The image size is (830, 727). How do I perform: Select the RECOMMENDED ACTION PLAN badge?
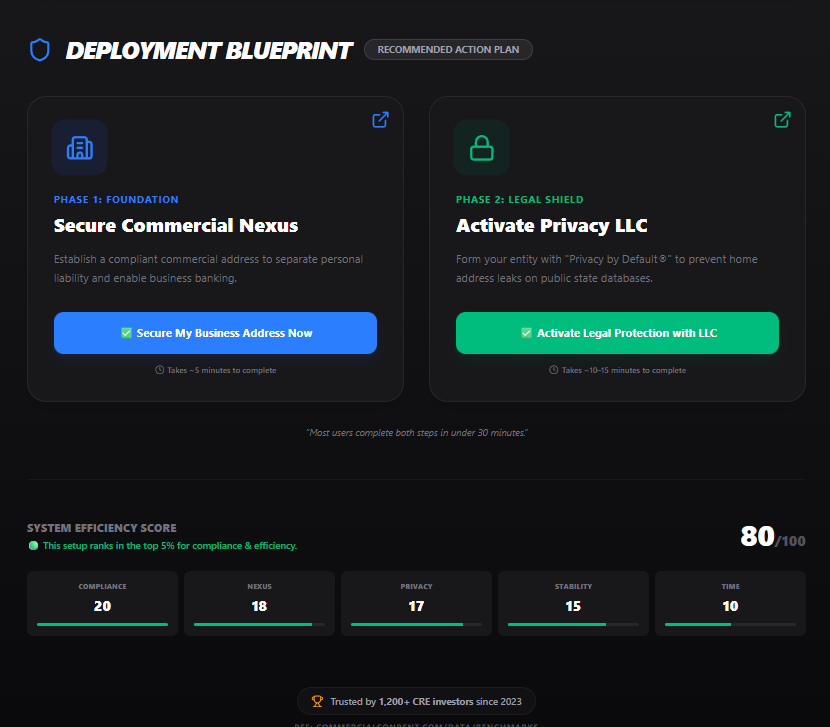tap(448, 49)
